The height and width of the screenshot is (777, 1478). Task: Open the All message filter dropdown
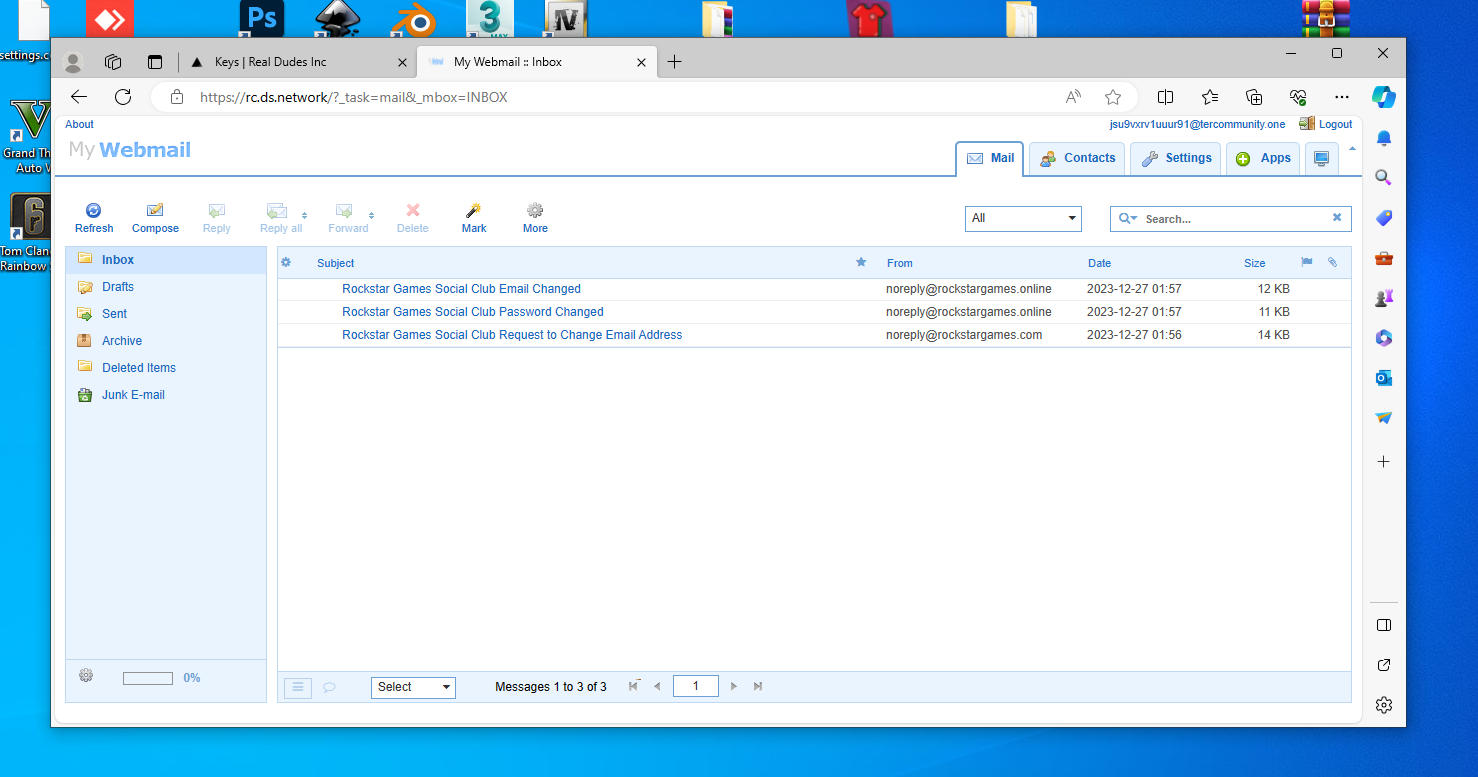pyautogui.click(x=1023, y=218)
